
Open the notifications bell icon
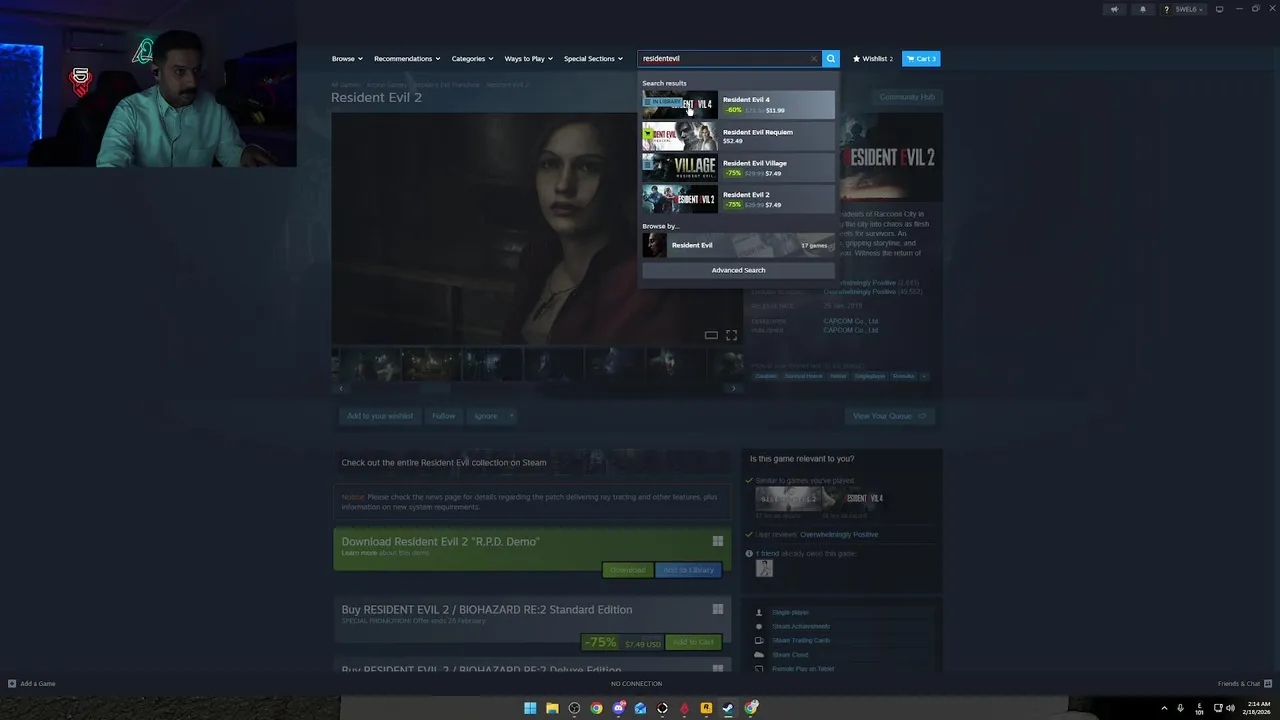coord(1143,9)
